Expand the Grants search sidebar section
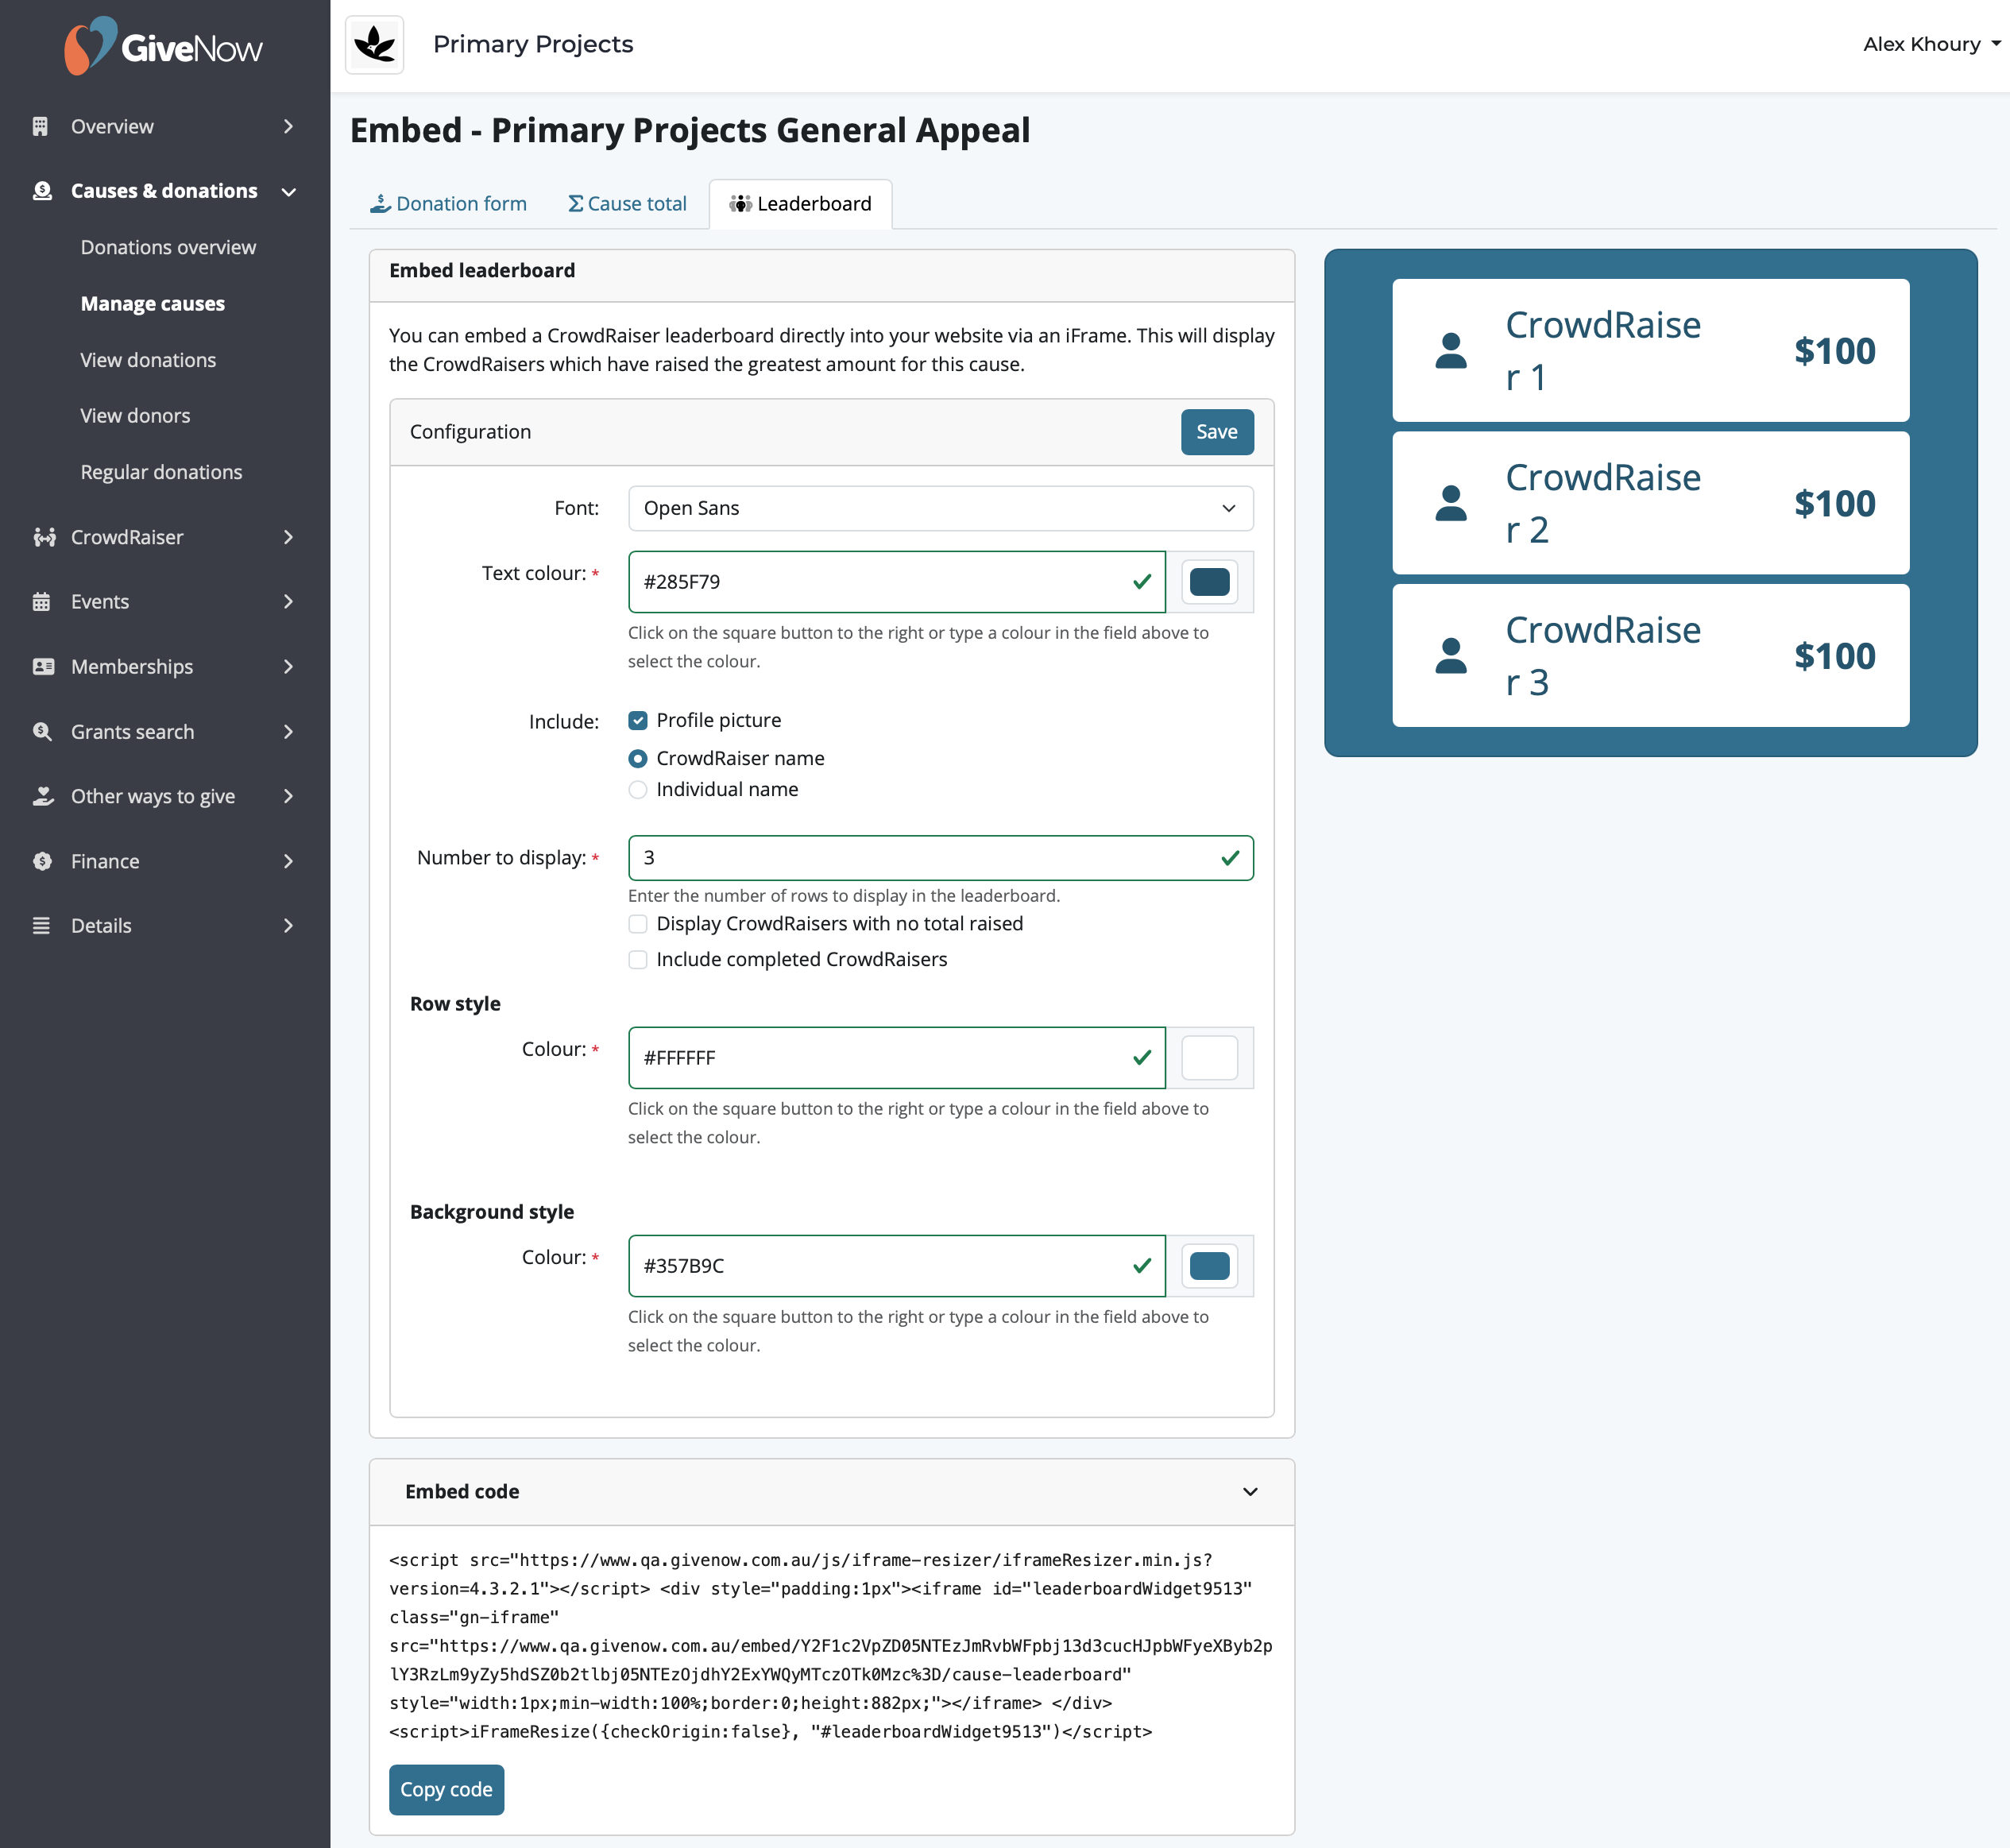 click(288, 732)
